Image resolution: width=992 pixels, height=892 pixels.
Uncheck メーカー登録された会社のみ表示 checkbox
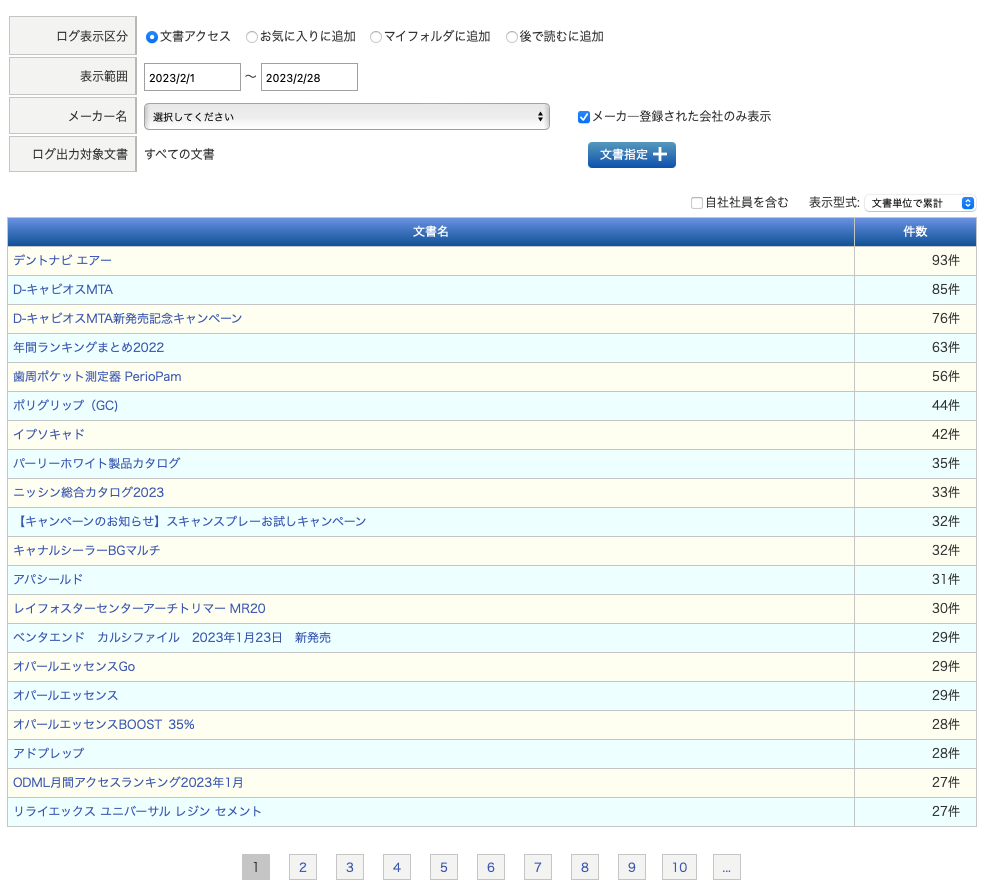coord(584,117)
